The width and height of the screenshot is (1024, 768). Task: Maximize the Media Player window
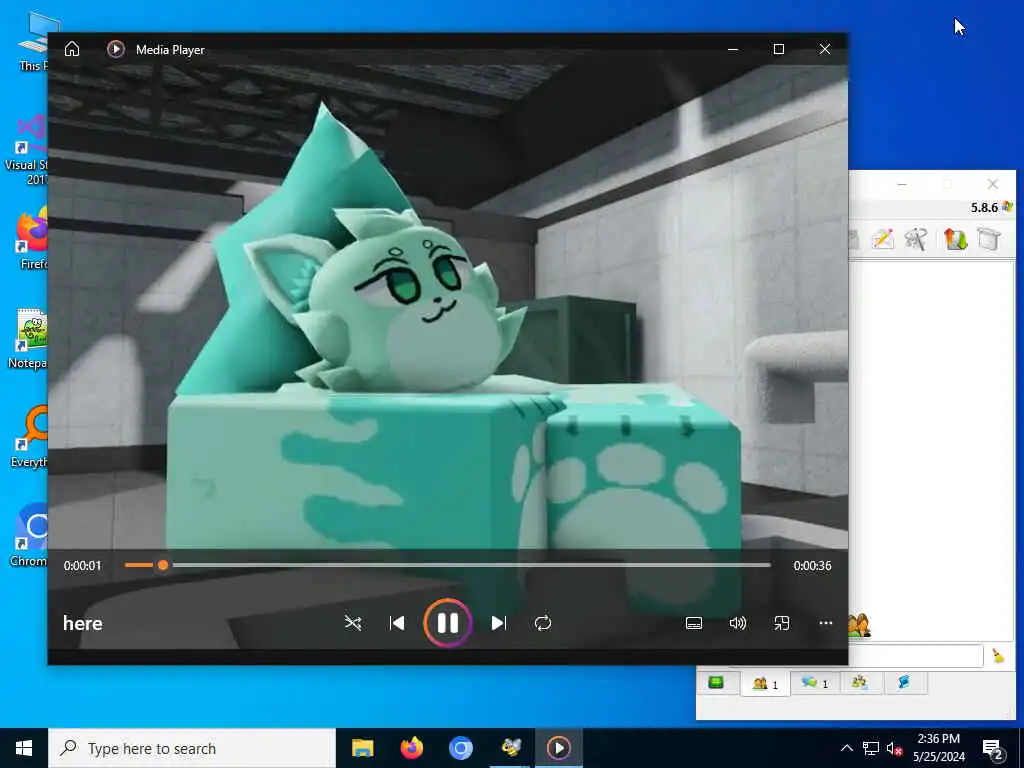pyautogui.click(x=778, y=49)
